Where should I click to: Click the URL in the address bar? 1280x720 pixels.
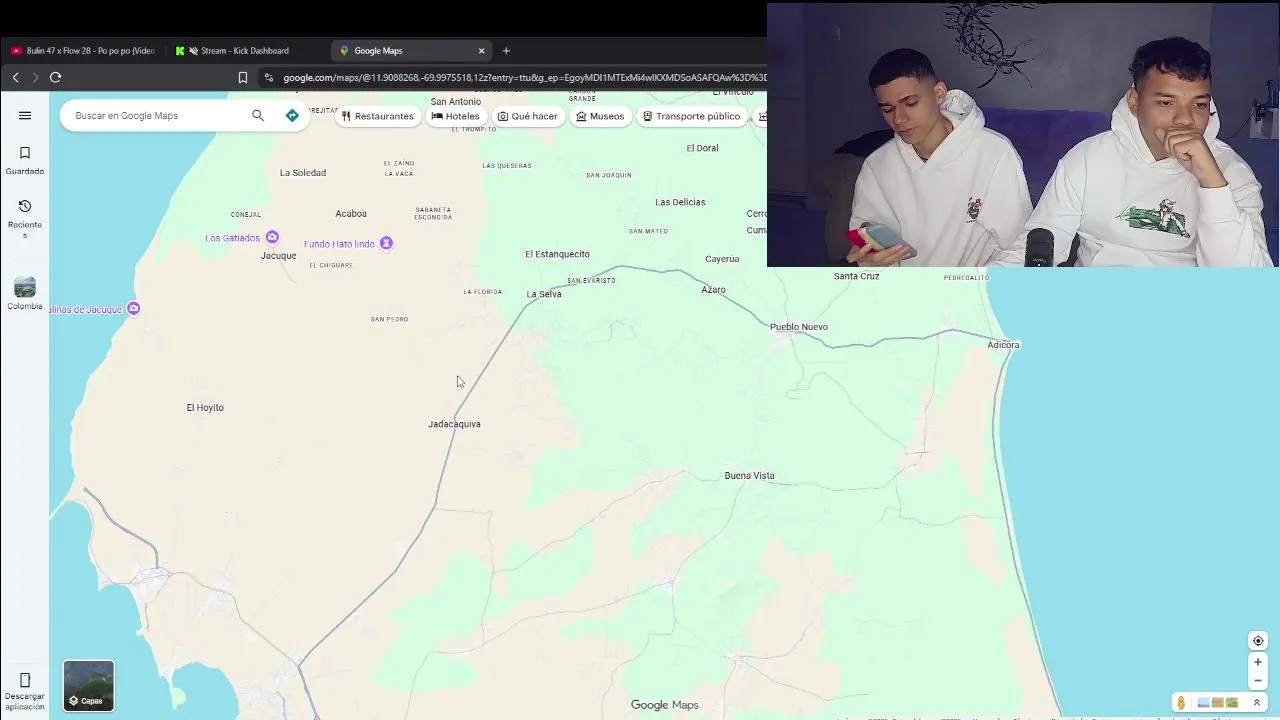[523, 77]
